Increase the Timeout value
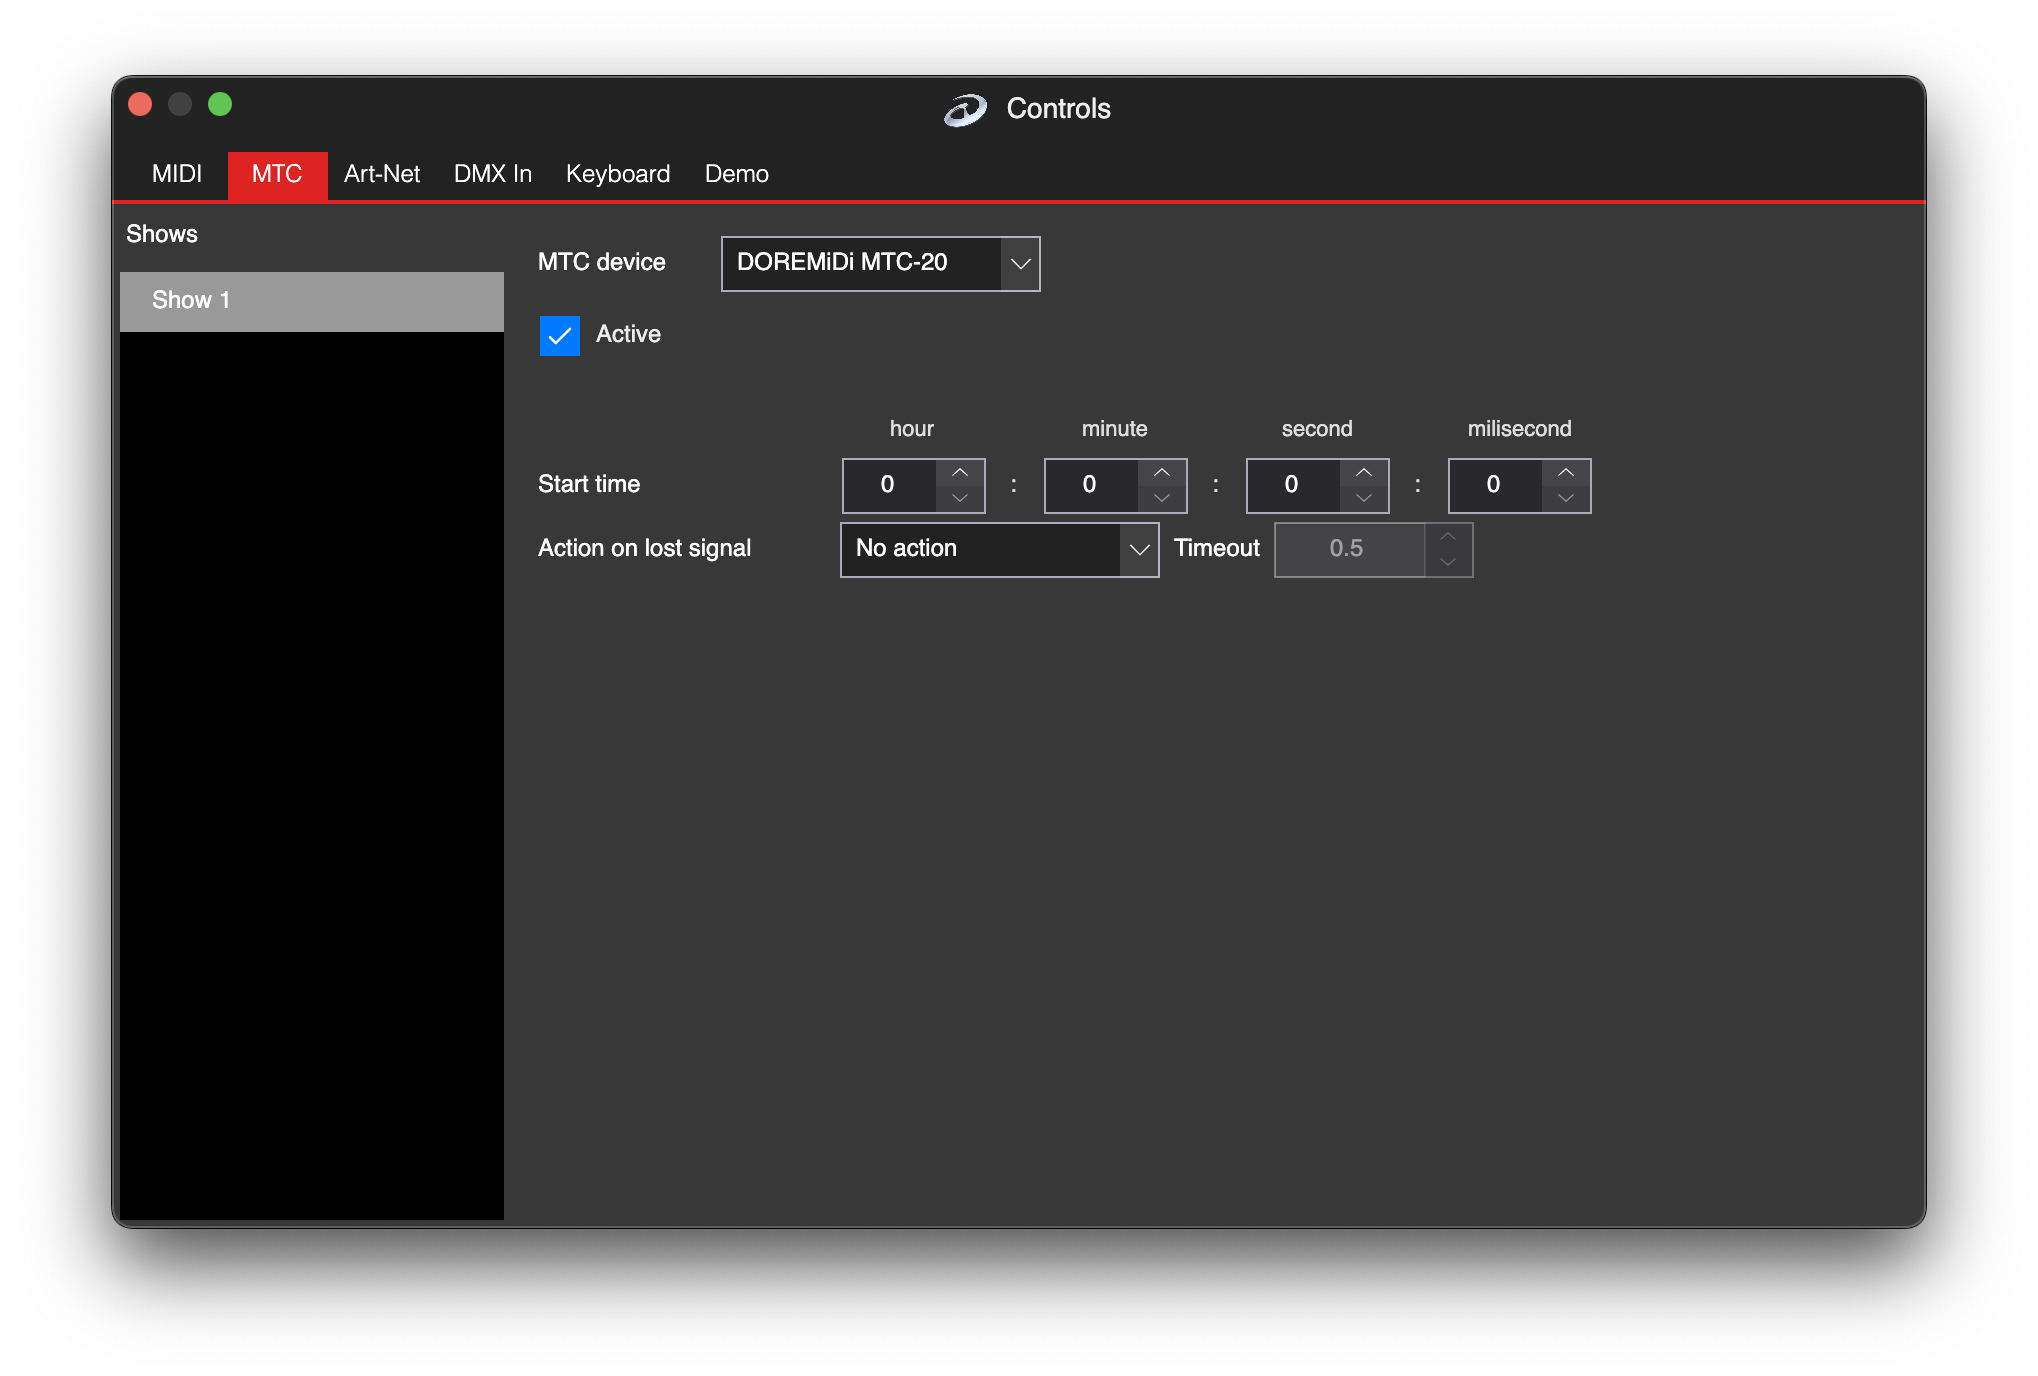Image resolution: width=2038 pixels, height=1376 pixels. coord(1448,537)
